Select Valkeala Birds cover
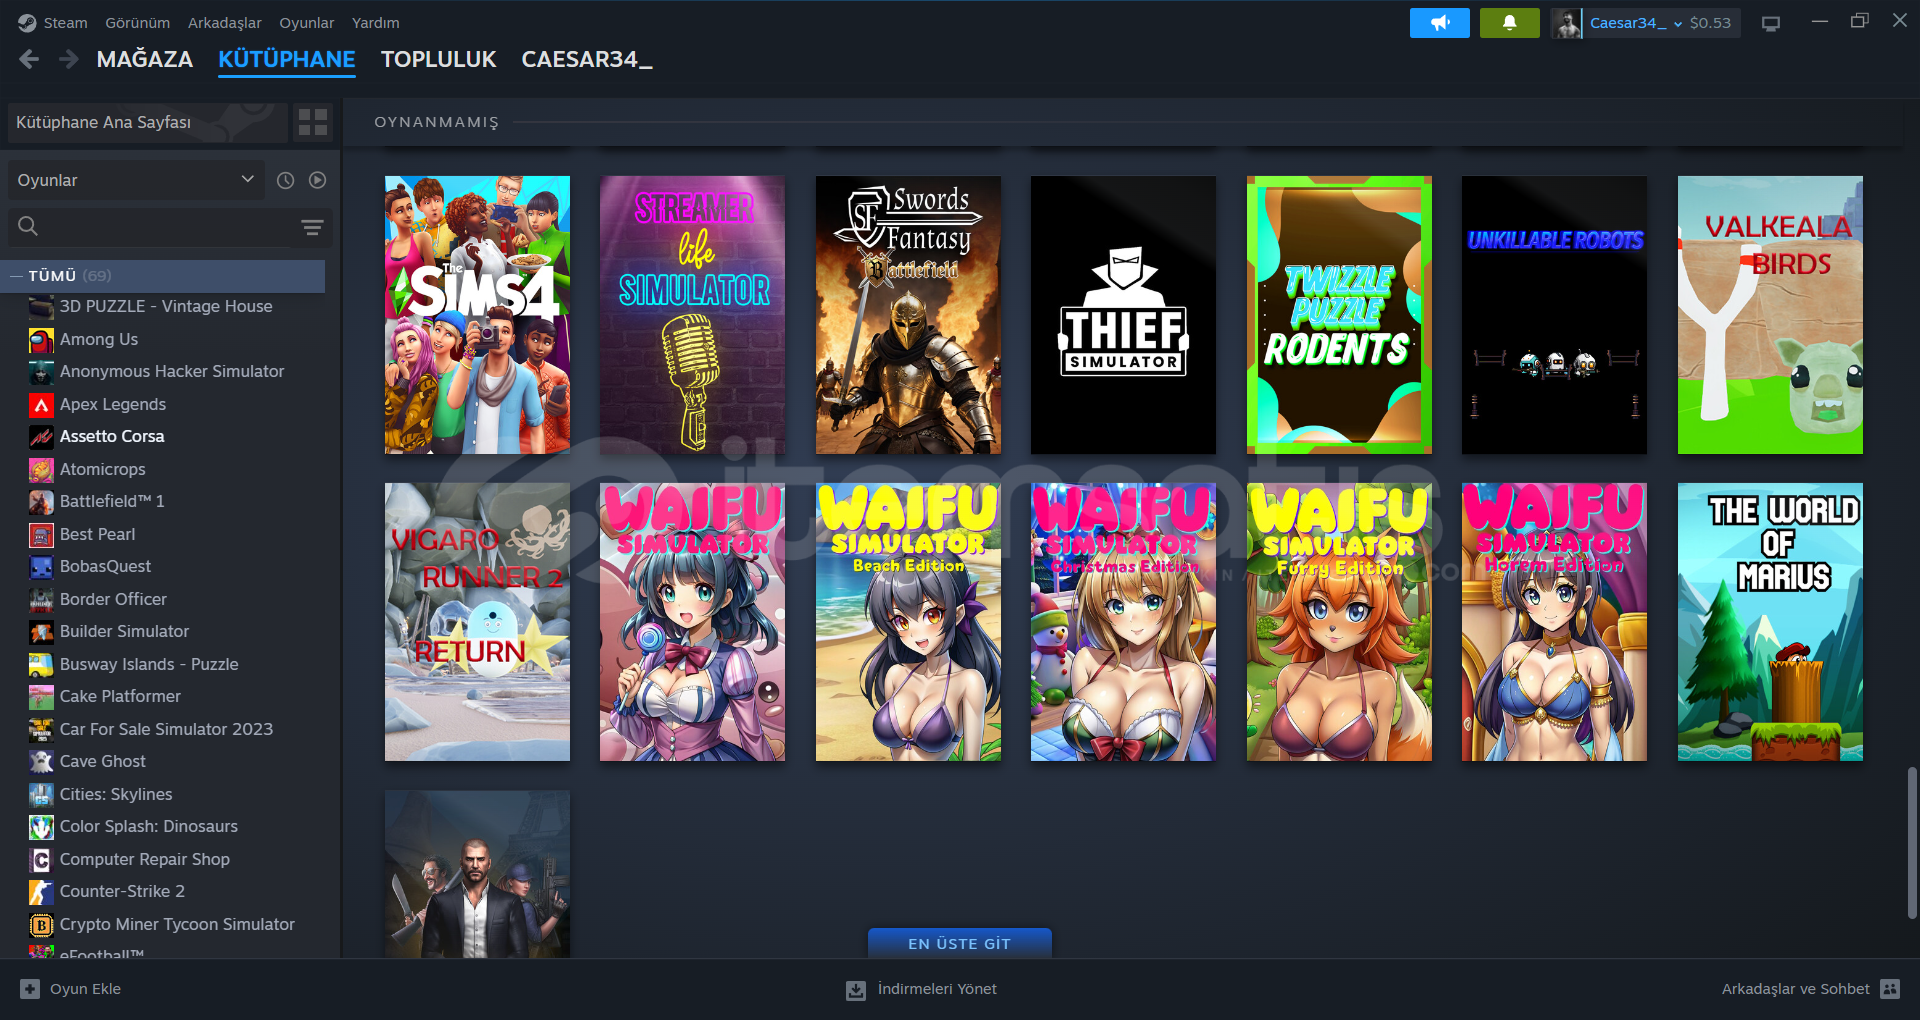The height and width of the screenshot is (1020, 1920). pyautogui.click(x=1770, y=315)
